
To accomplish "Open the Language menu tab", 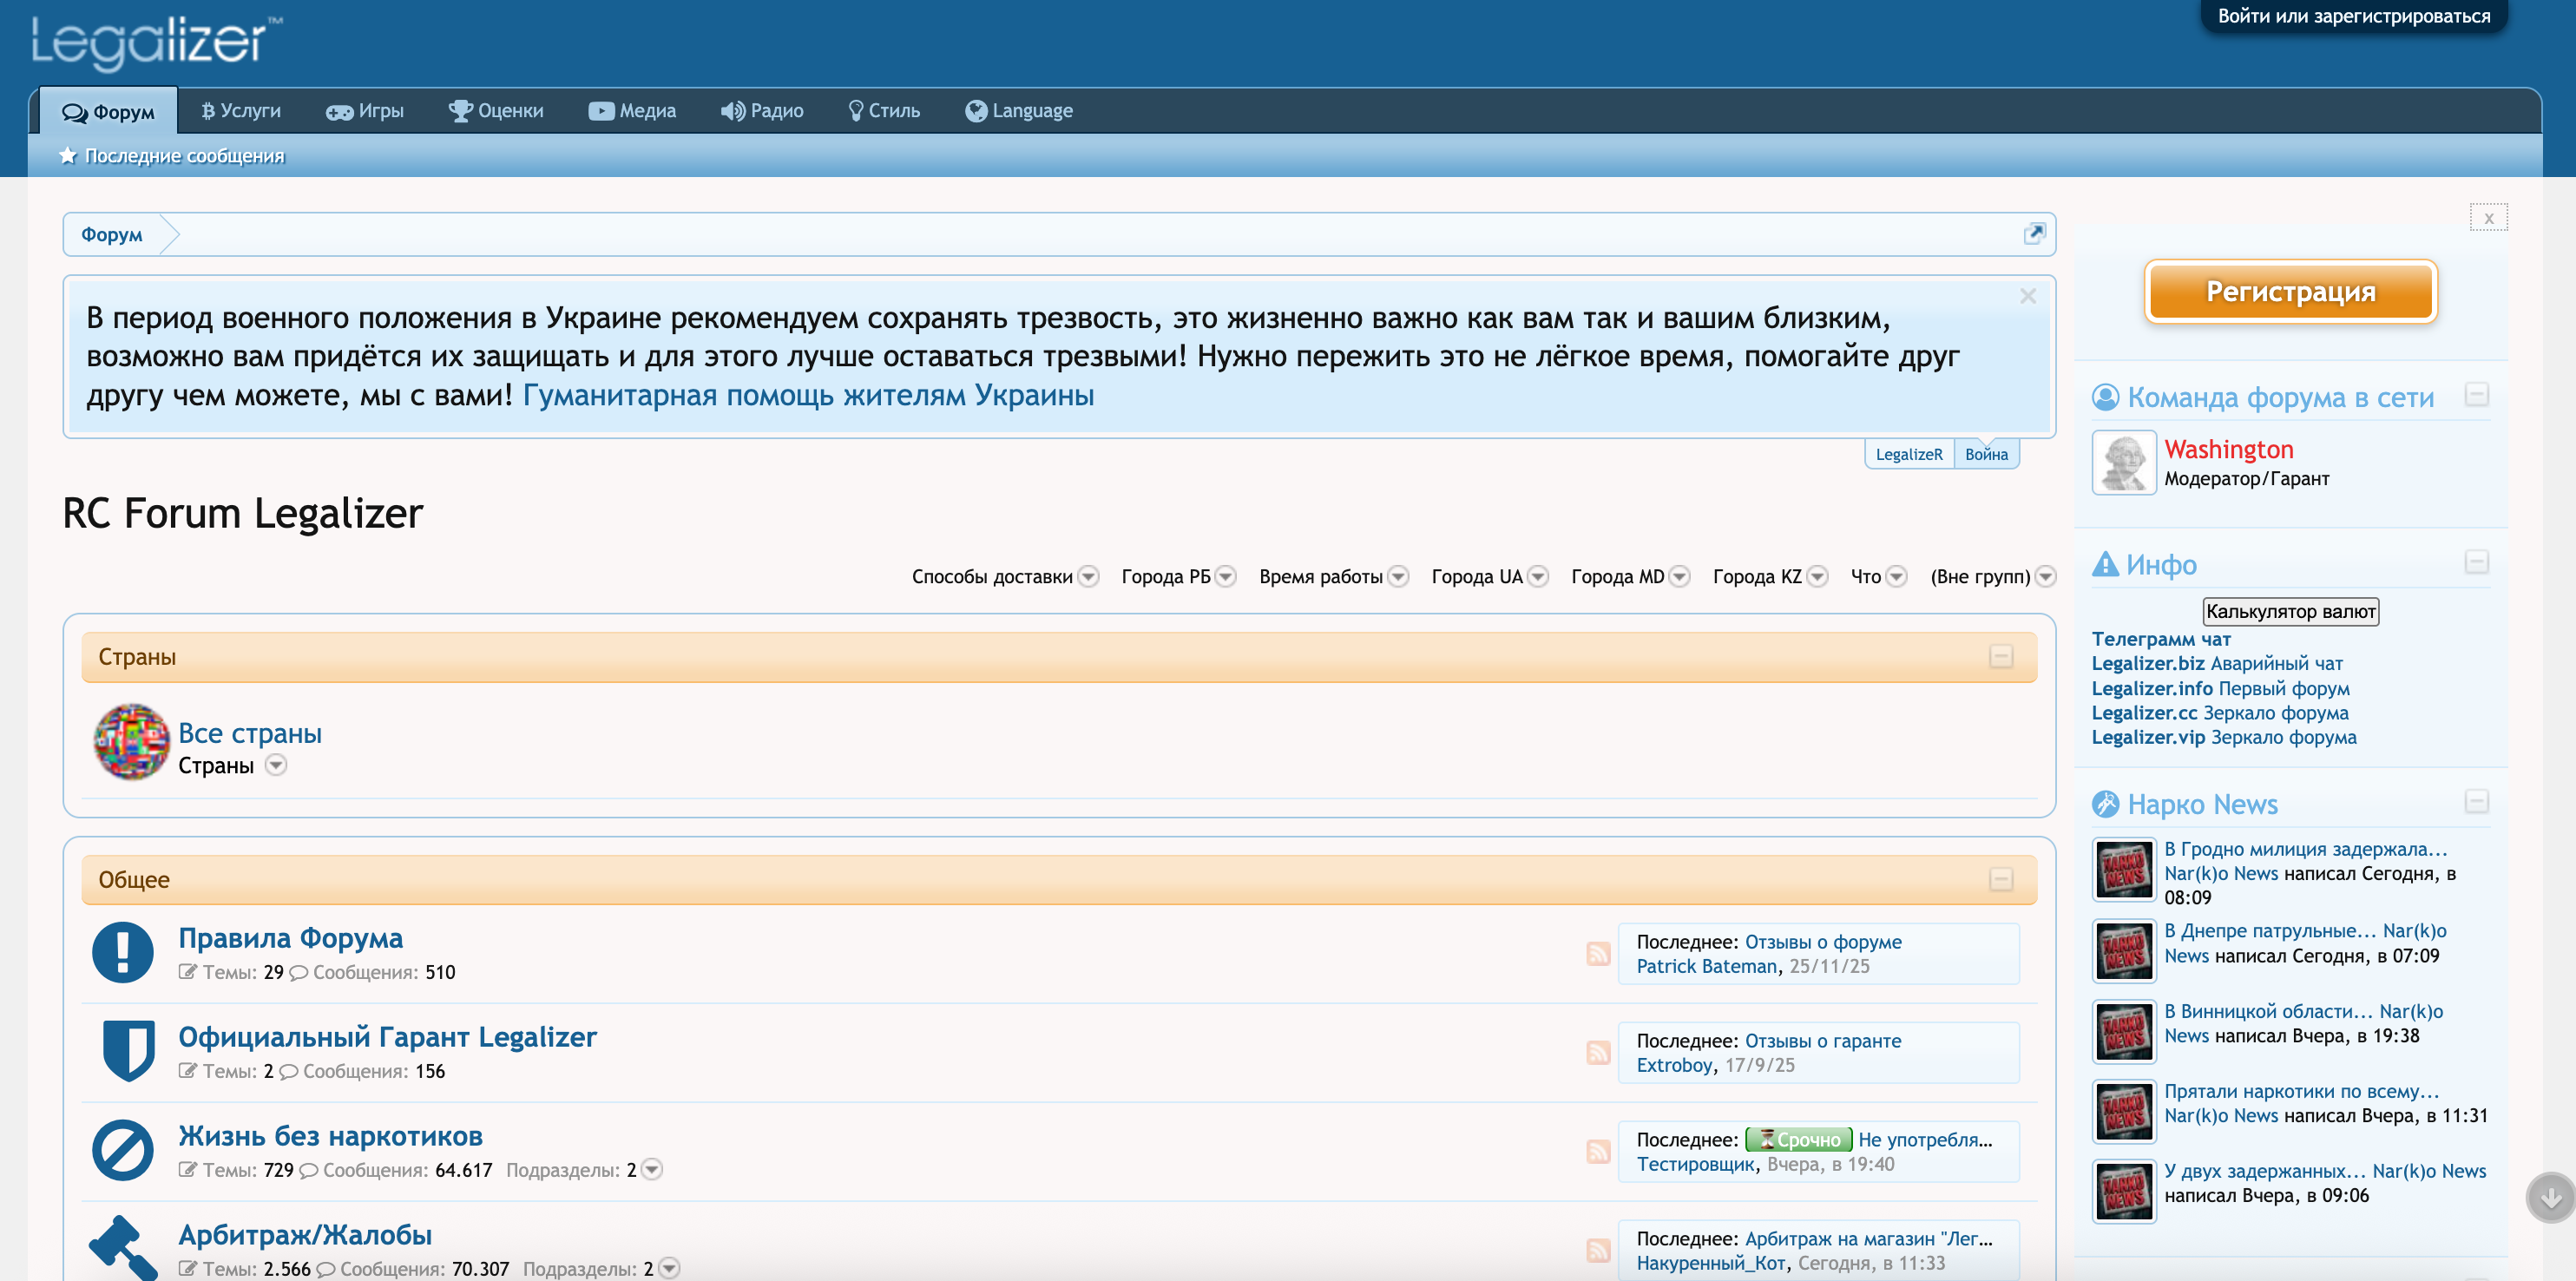I will [x=1019, y=111].
